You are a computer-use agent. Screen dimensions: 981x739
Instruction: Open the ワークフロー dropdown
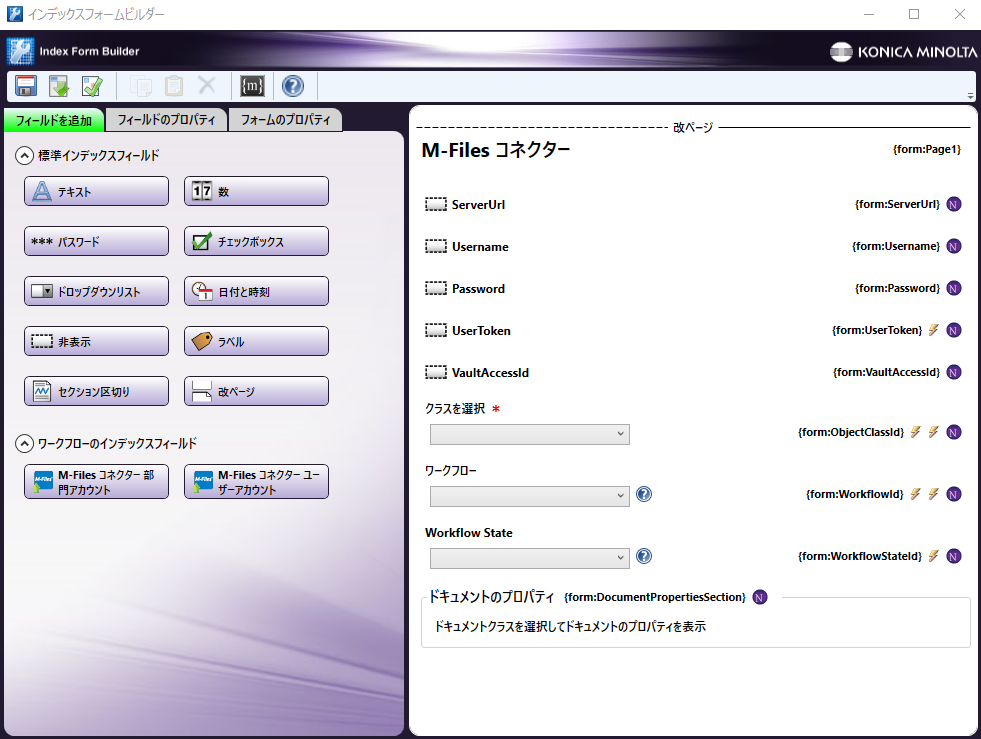[x=529, y=496]
